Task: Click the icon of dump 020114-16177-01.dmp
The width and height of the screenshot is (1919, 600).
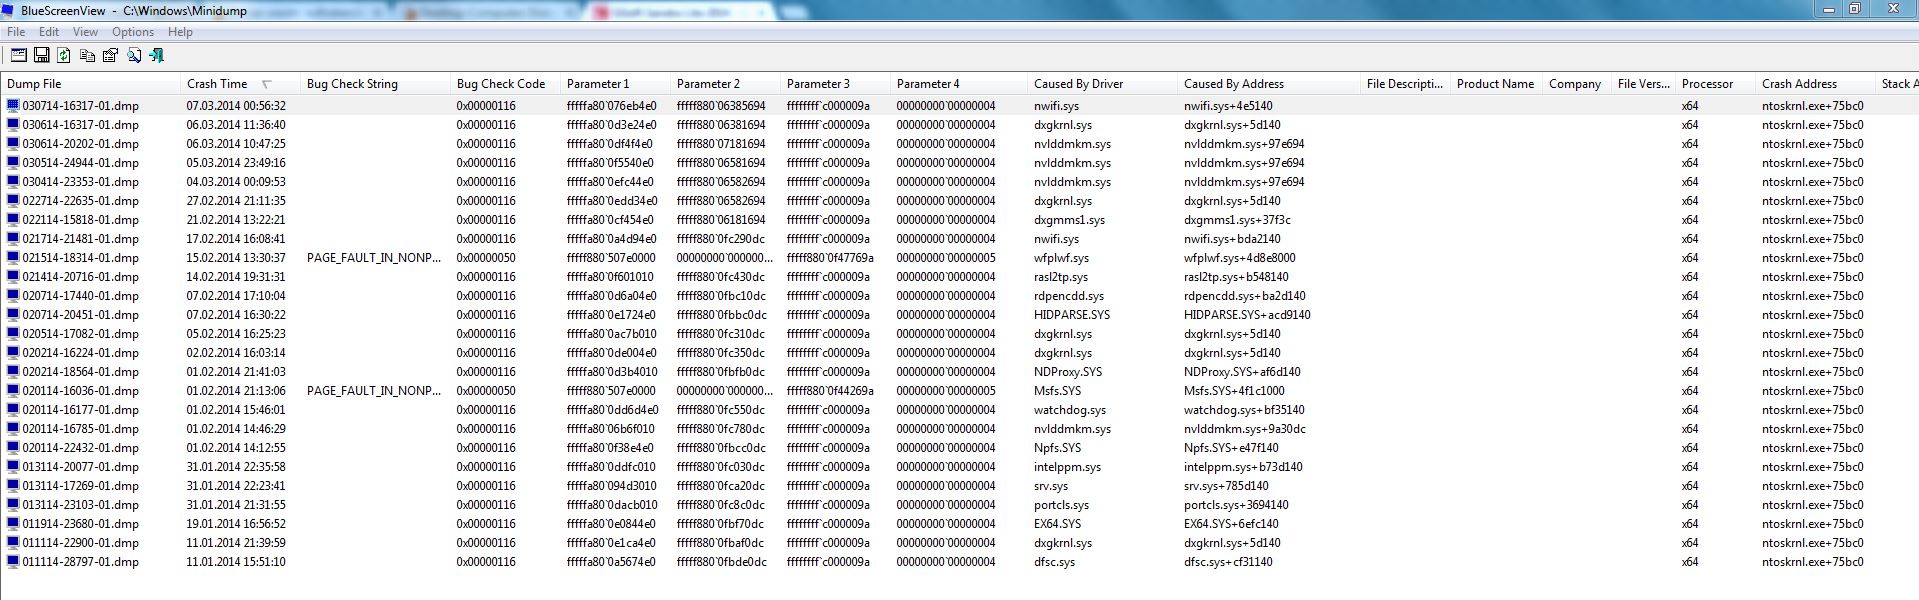Action: click(13, 409)
